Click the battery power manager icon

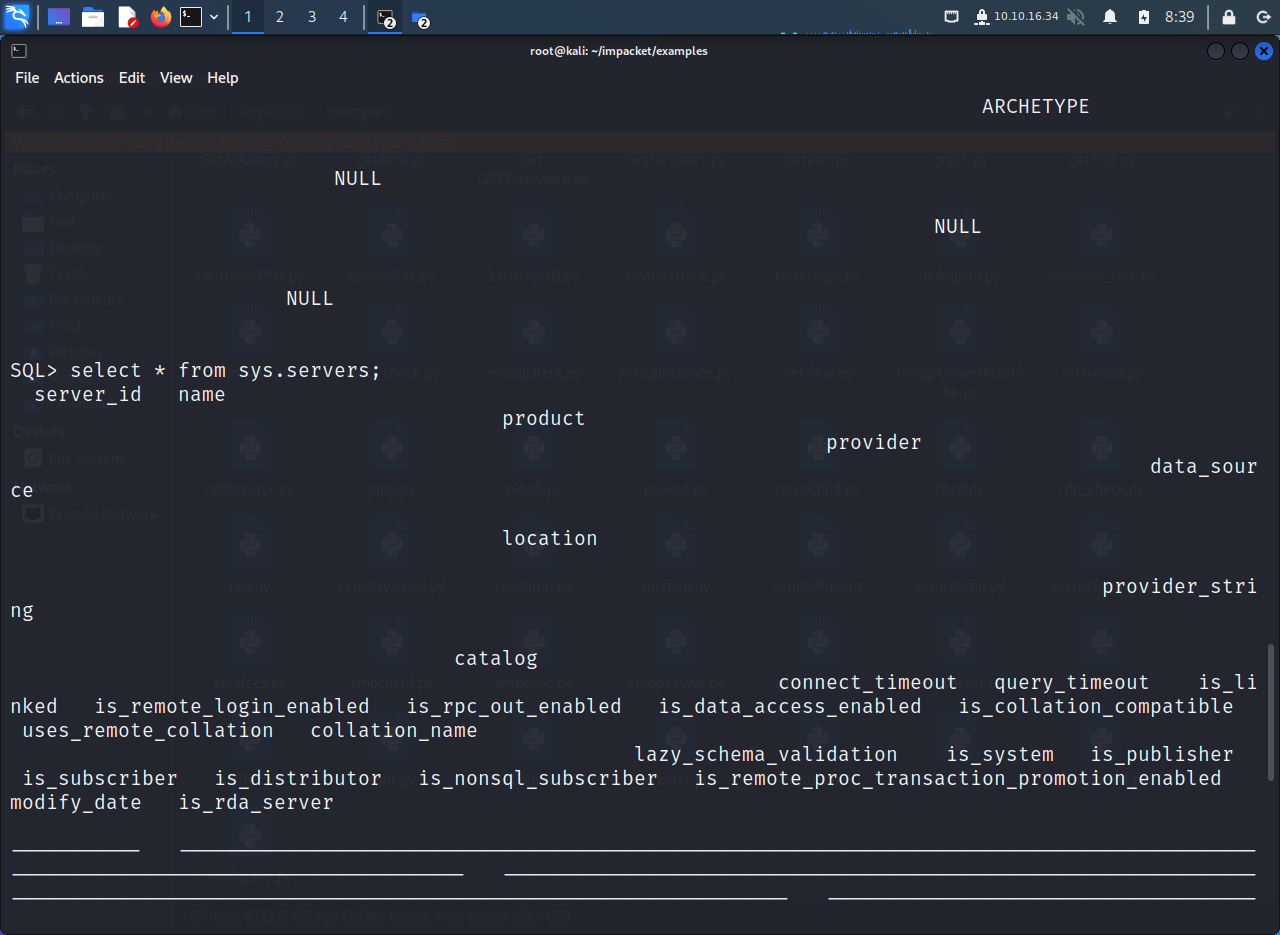(1144, 17)
